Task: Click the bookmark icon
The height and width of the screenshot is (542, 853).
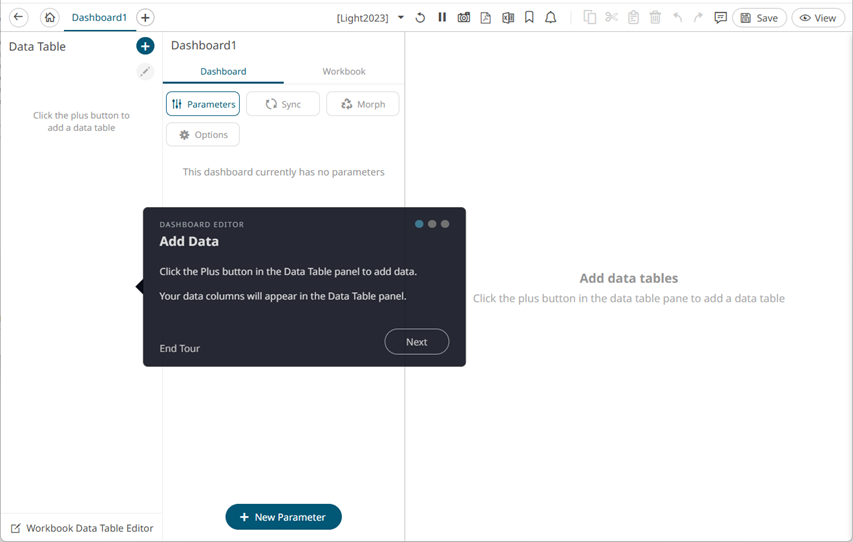Action: pyautogui.click(x=529, y=17)
